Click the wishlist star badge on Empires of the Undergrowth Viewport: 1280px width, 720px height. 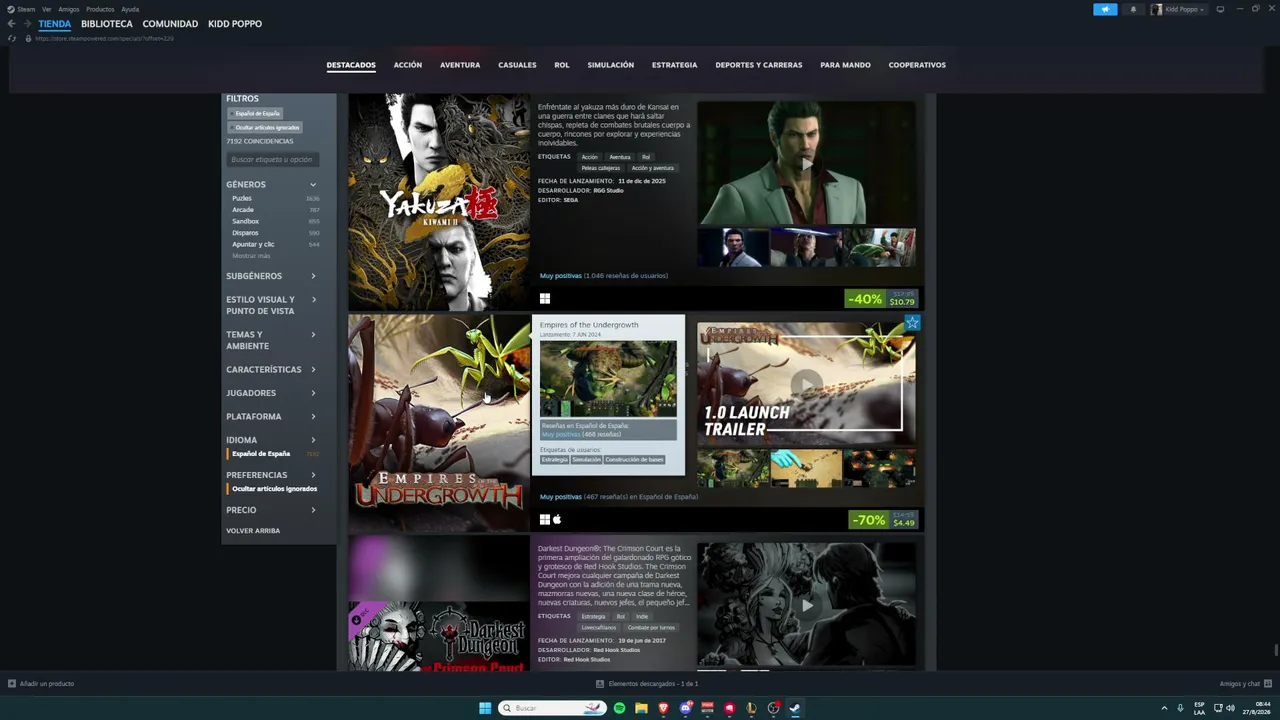(x=912, y=323)
